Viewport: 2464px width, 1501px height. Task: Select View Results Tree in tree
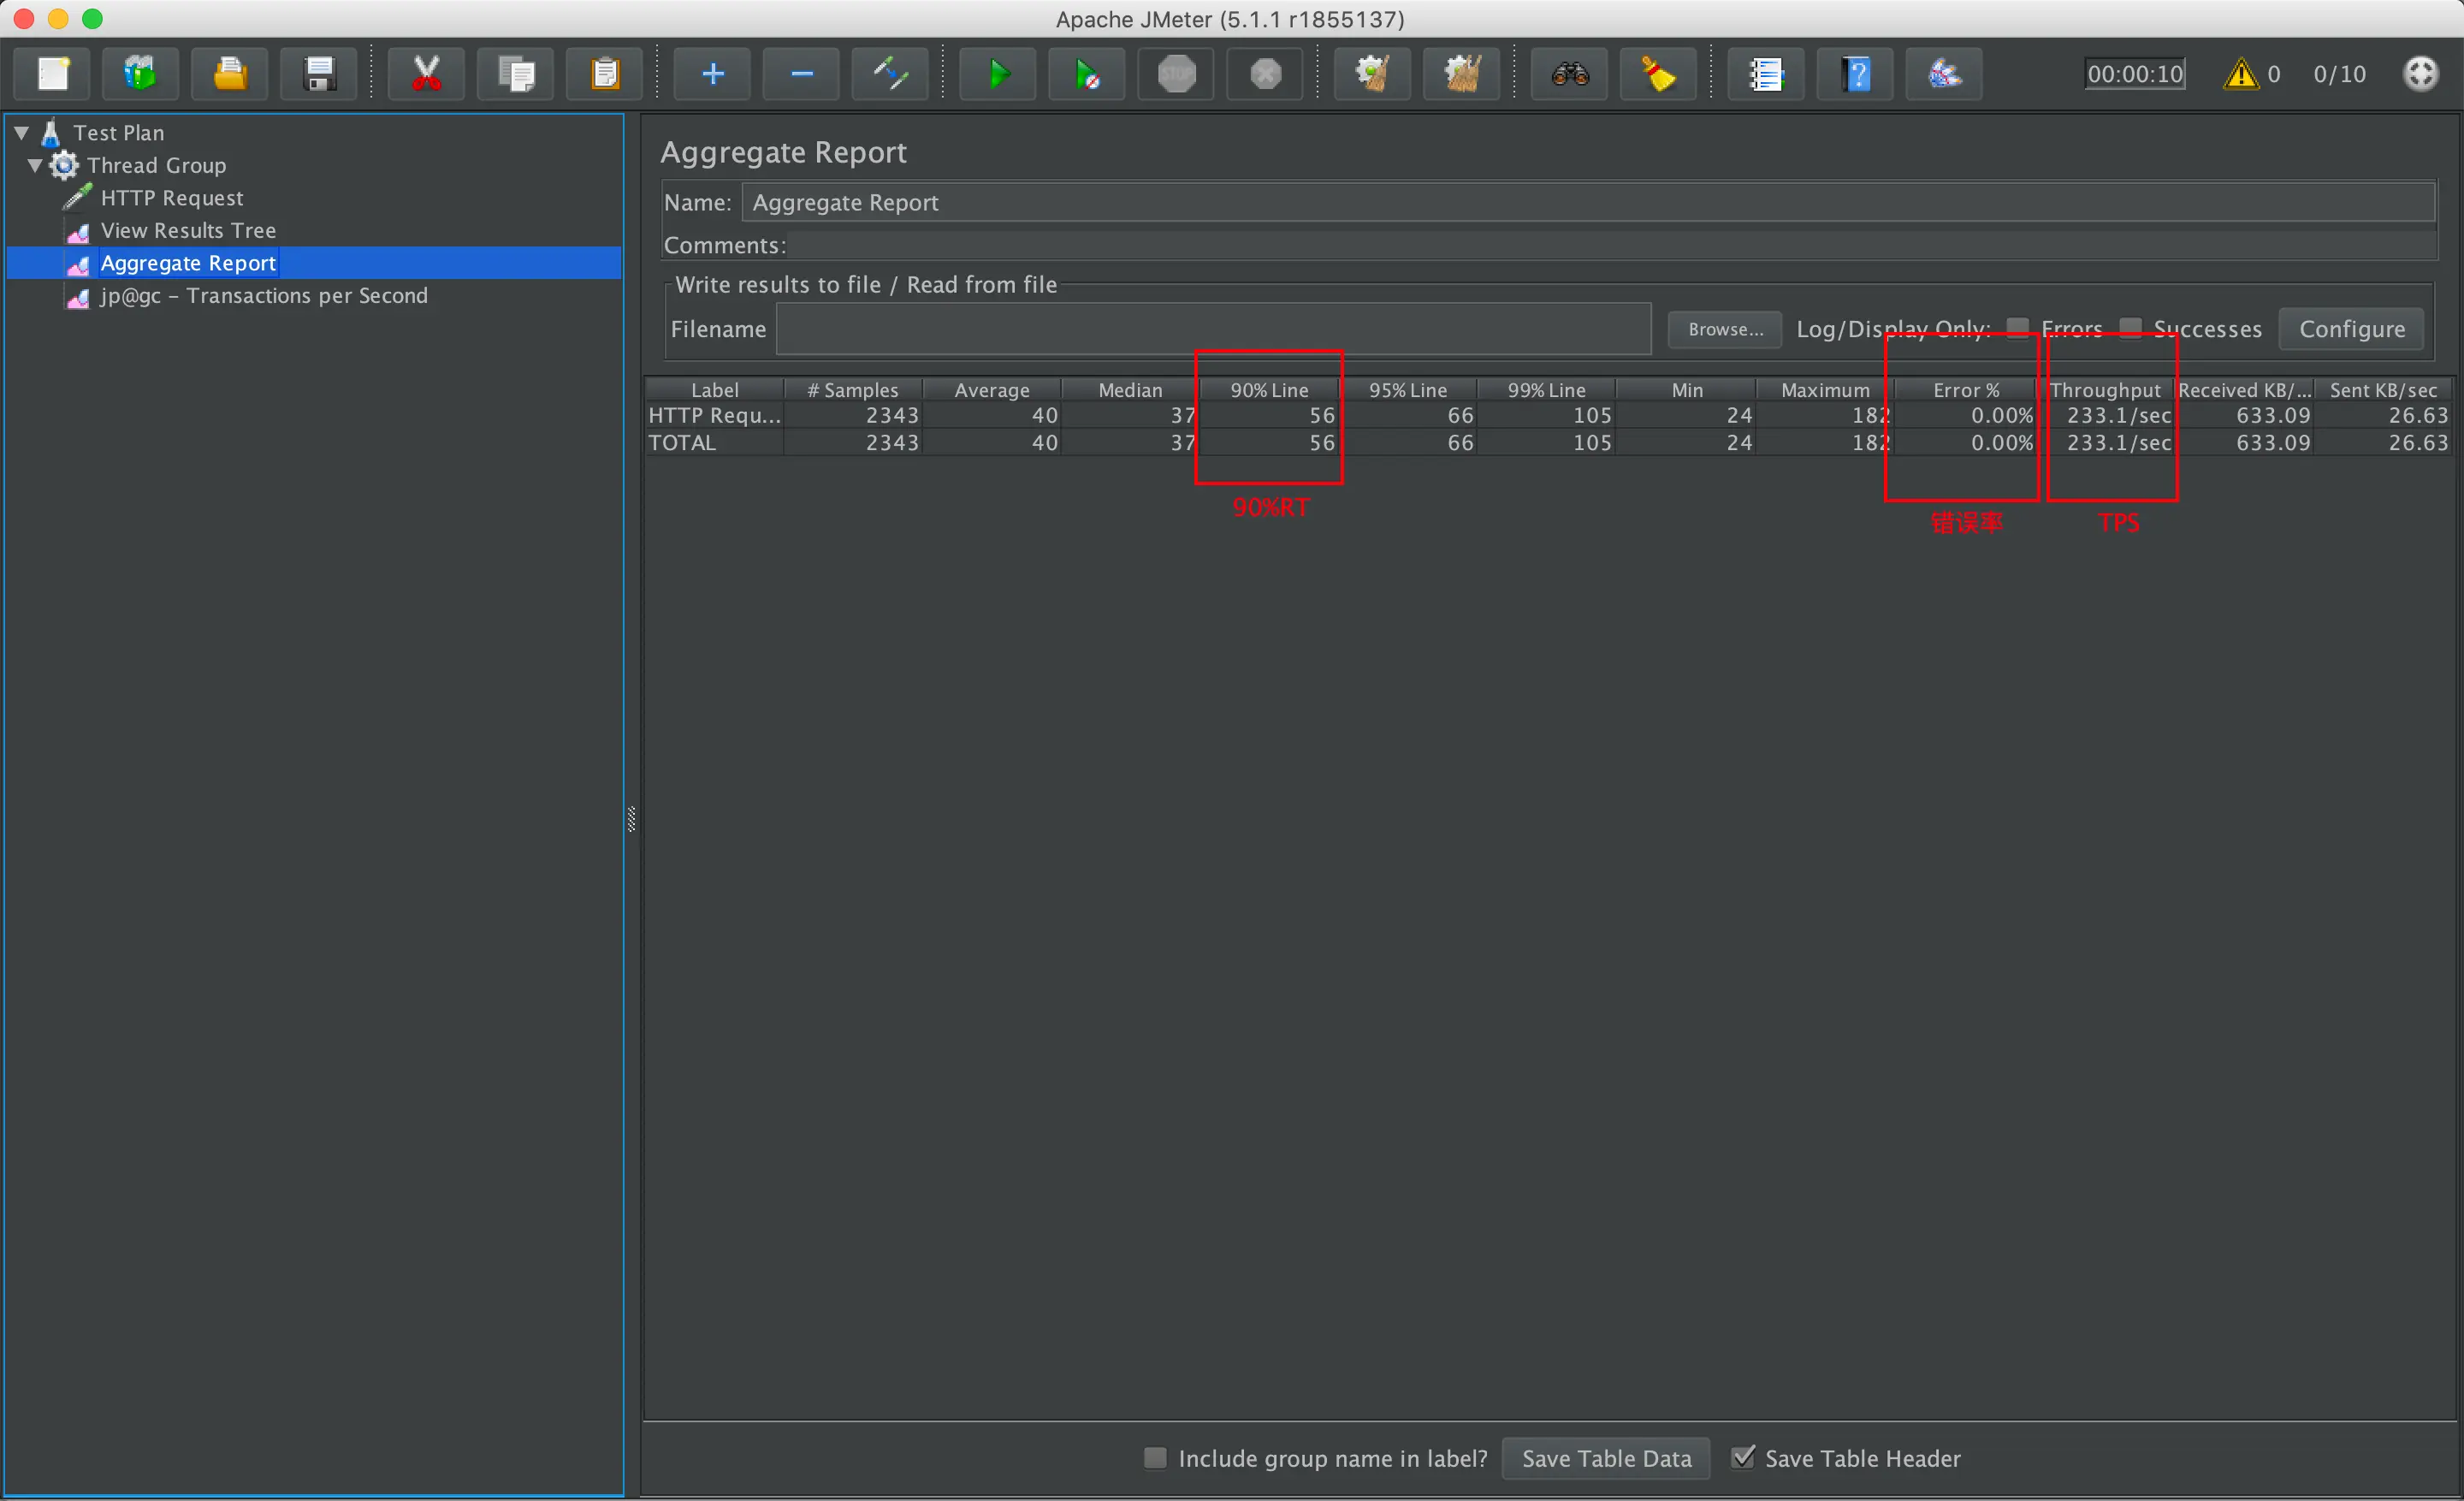click(x=188, y=231)
